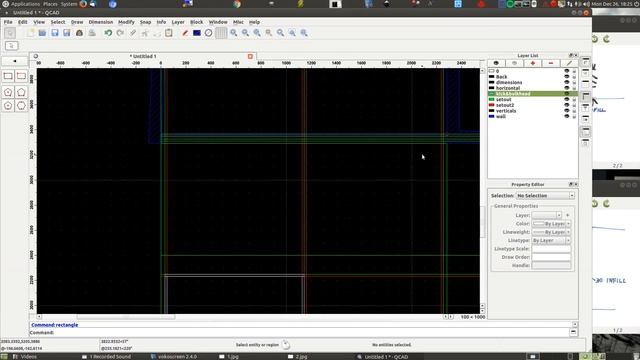Open the Lineweight By Layer dropdown
The width and height of the screenshot is (640, 360).
coord(551,232)
